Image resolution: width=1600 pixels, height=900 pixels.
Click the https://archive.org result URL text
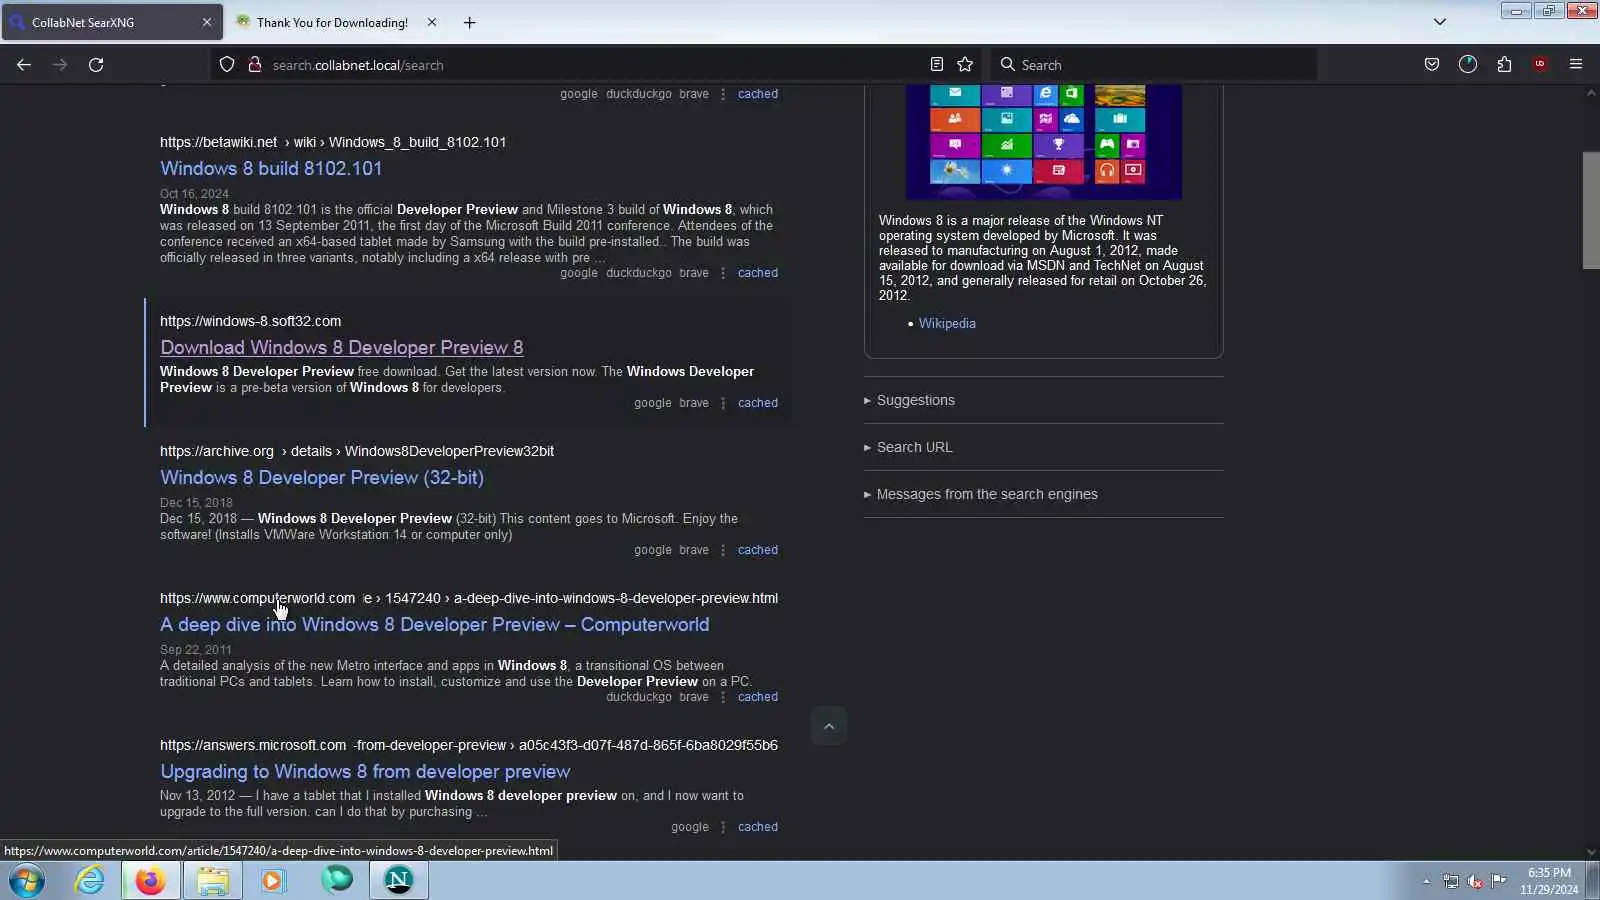pos(216,451)
